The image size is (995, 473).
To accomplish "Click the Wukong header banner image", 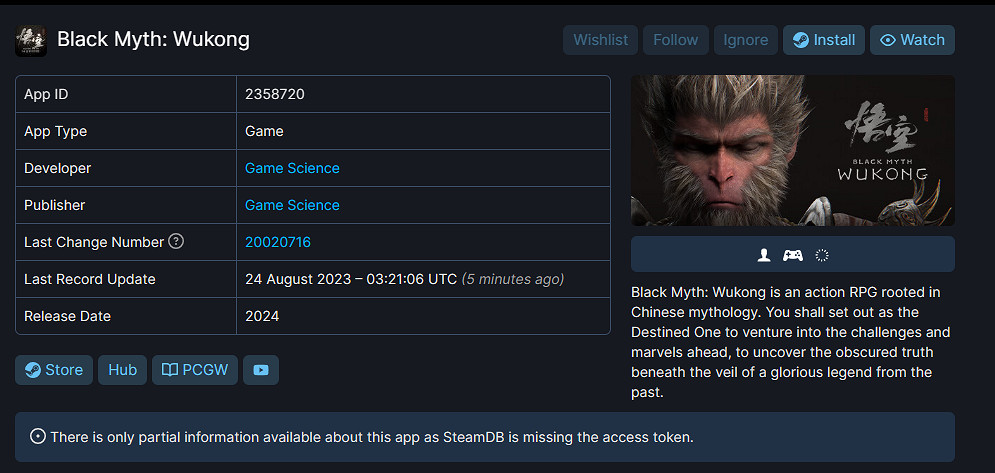I will coord(792,150).
